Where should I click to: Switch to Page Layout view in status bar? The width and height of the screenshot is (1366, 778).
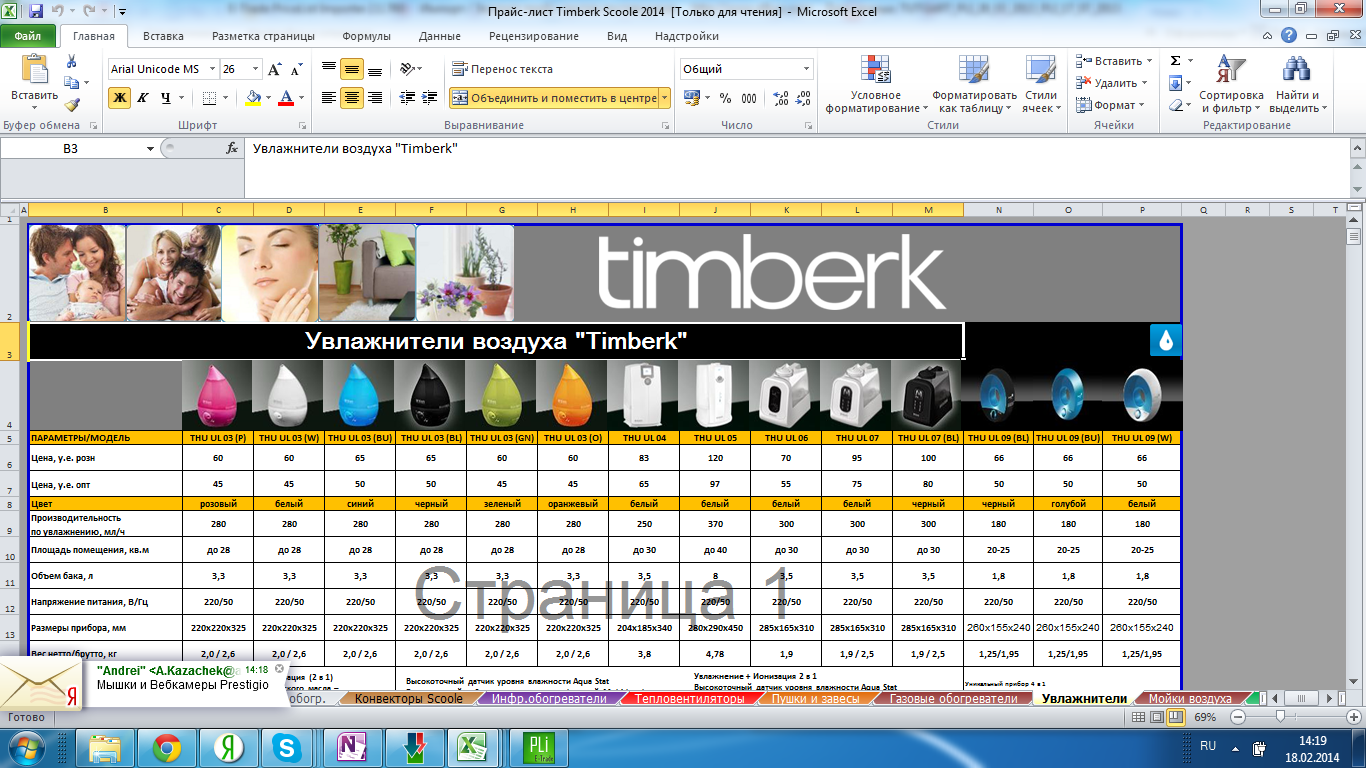[x=1157, y=718]
